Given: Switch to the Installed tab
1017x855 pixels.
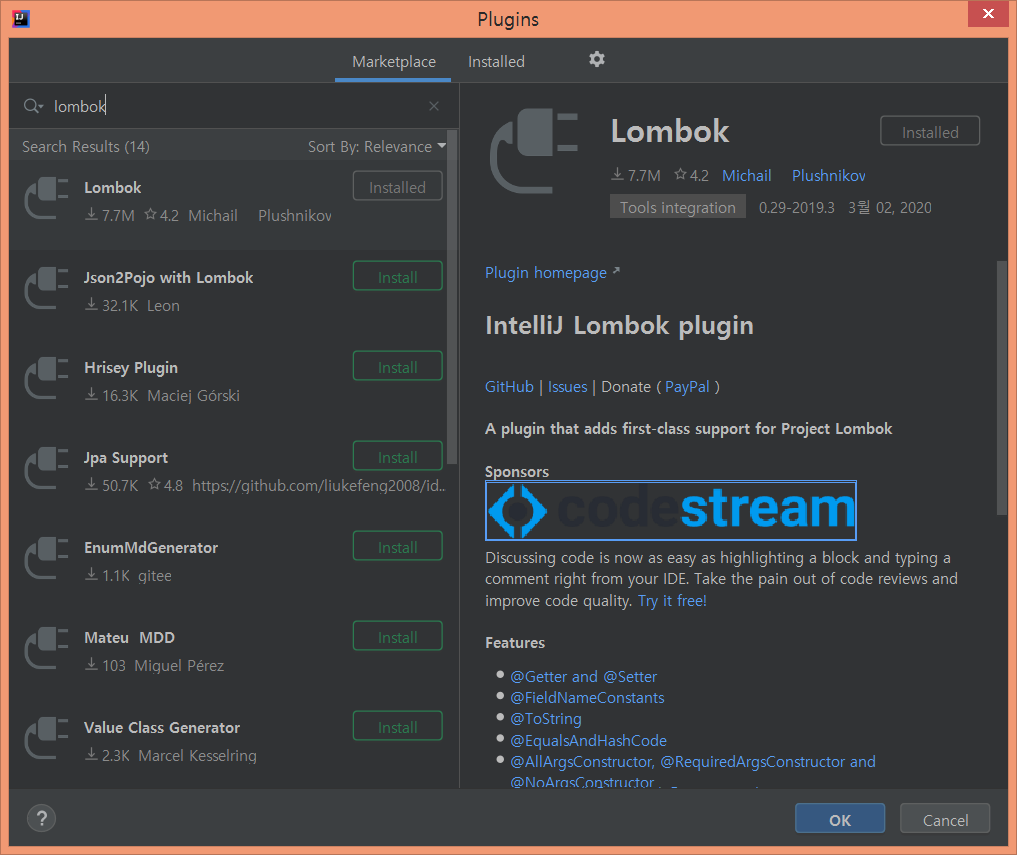Looking at the screenshot, I should click(x=496, y=62).
